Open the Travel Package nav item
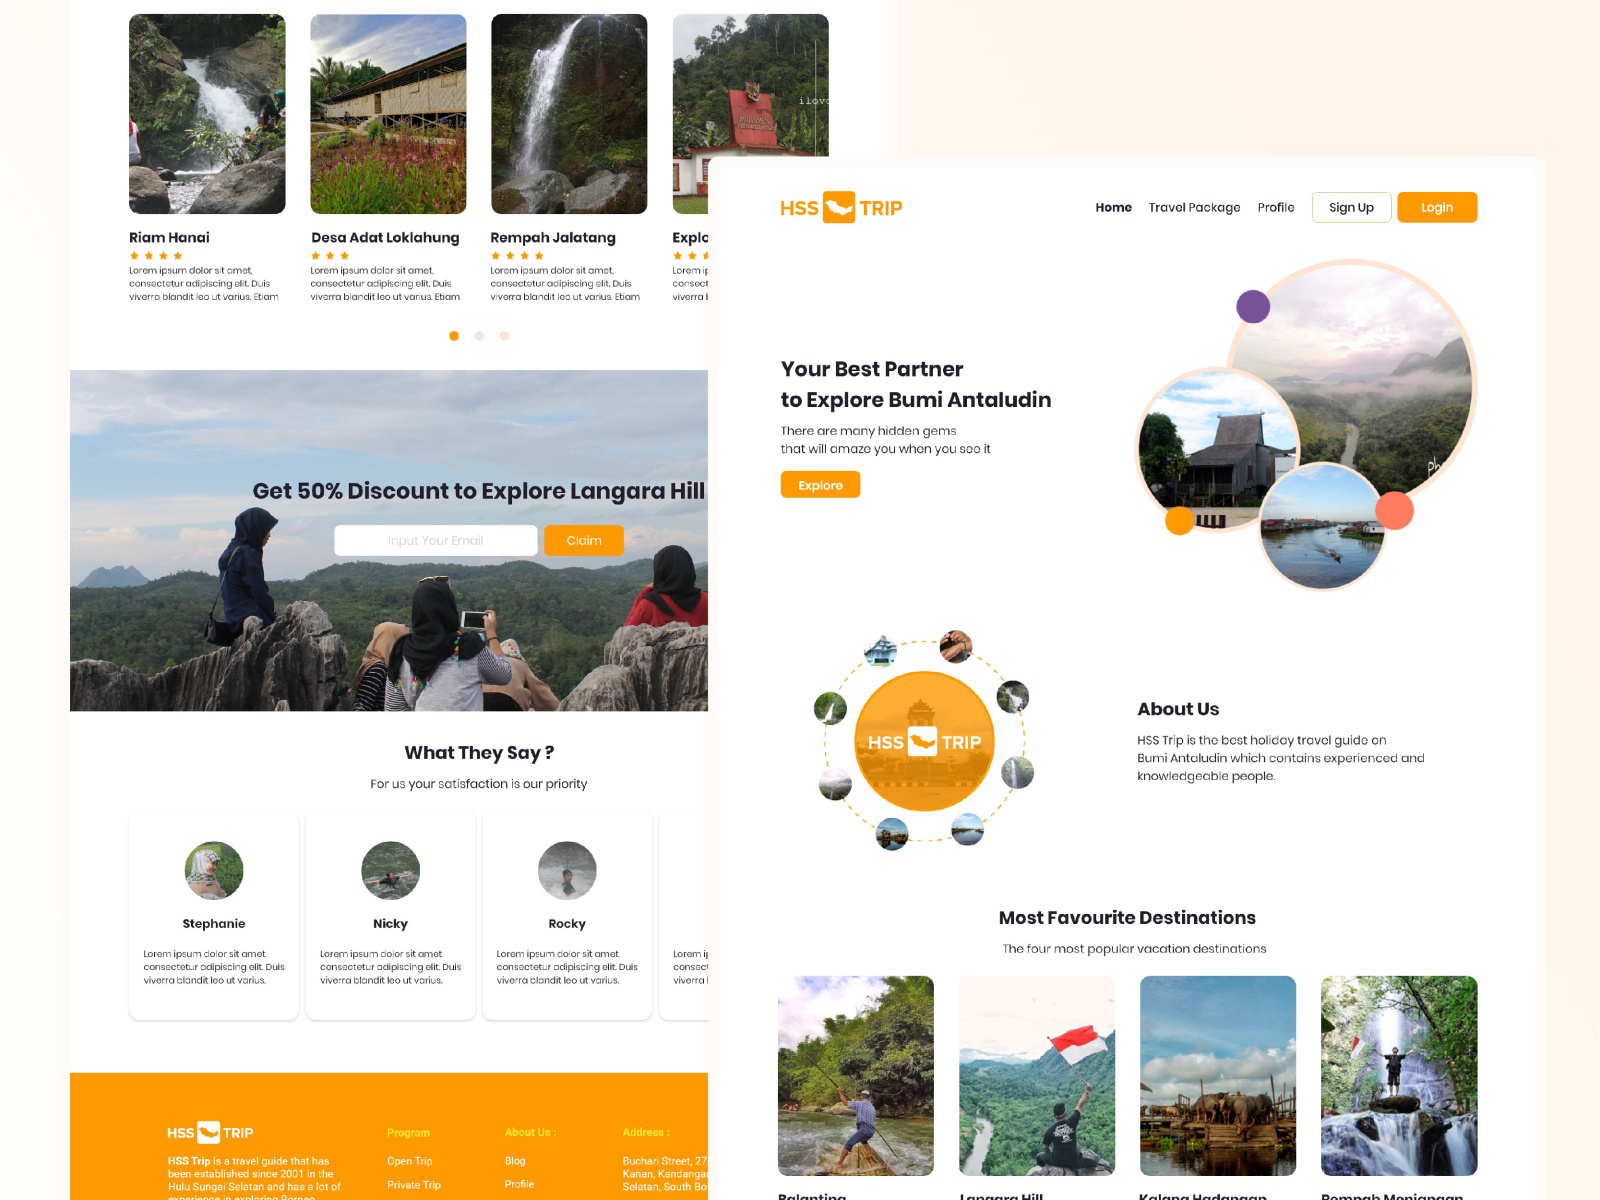Viewport: 1600px width, 1200px height. point(1194,207)
